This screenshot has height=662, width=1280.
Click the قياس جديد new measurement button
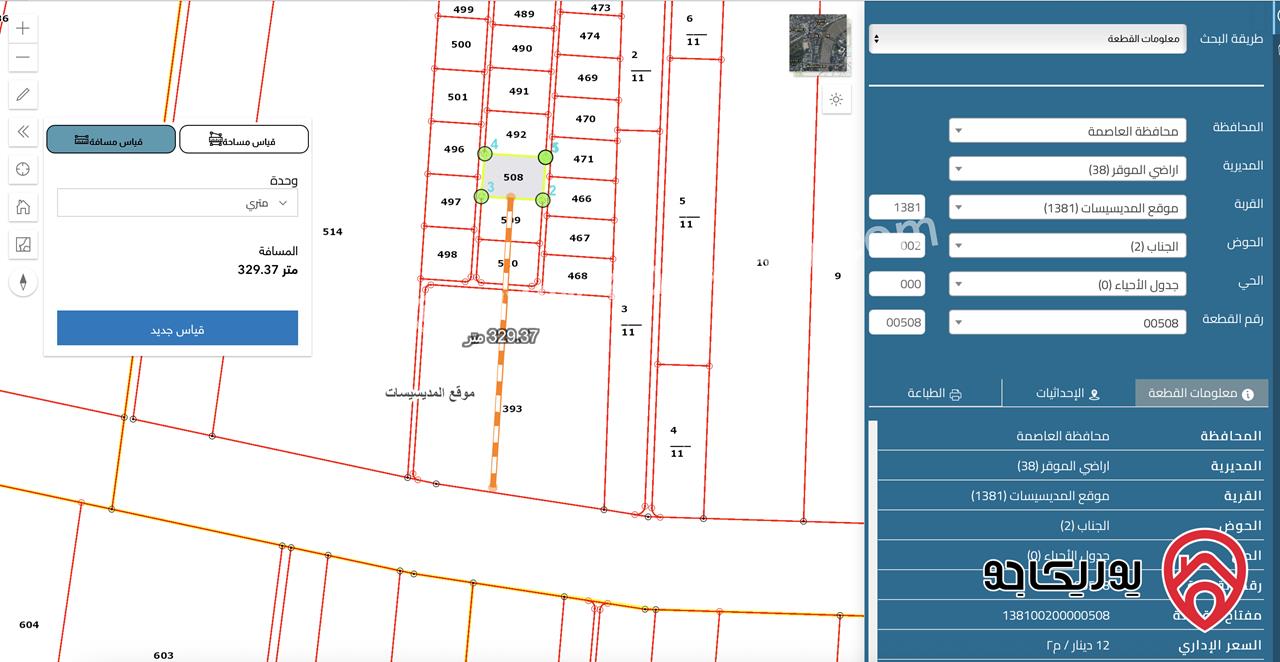pyautogui.click(x=177, y=329)
